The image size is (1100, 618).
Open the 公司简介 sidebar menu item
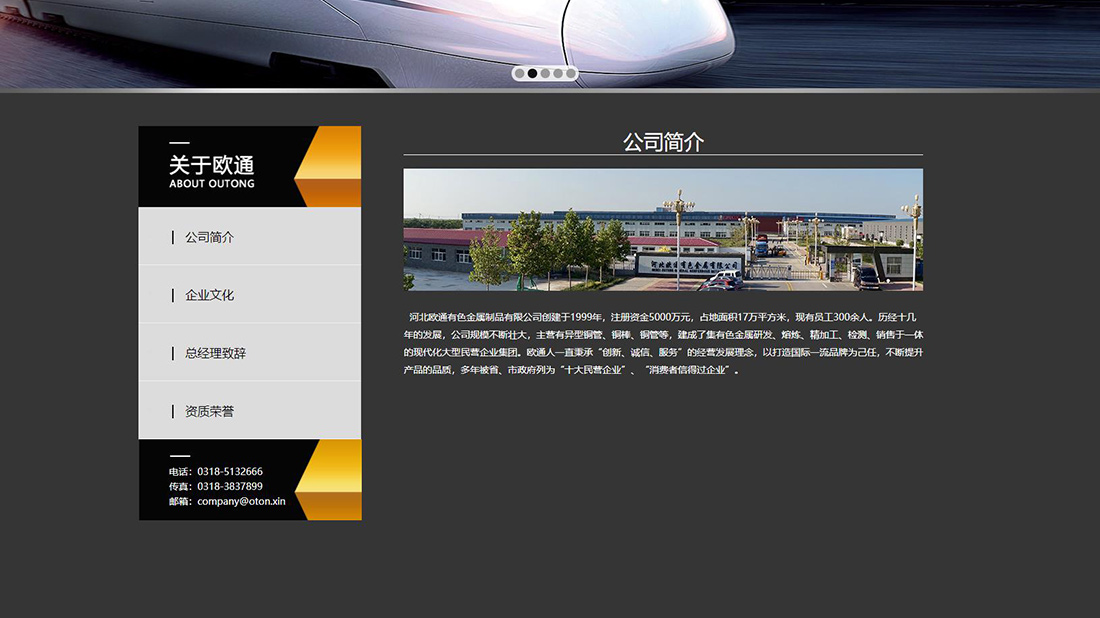click(x=210, y=237)
